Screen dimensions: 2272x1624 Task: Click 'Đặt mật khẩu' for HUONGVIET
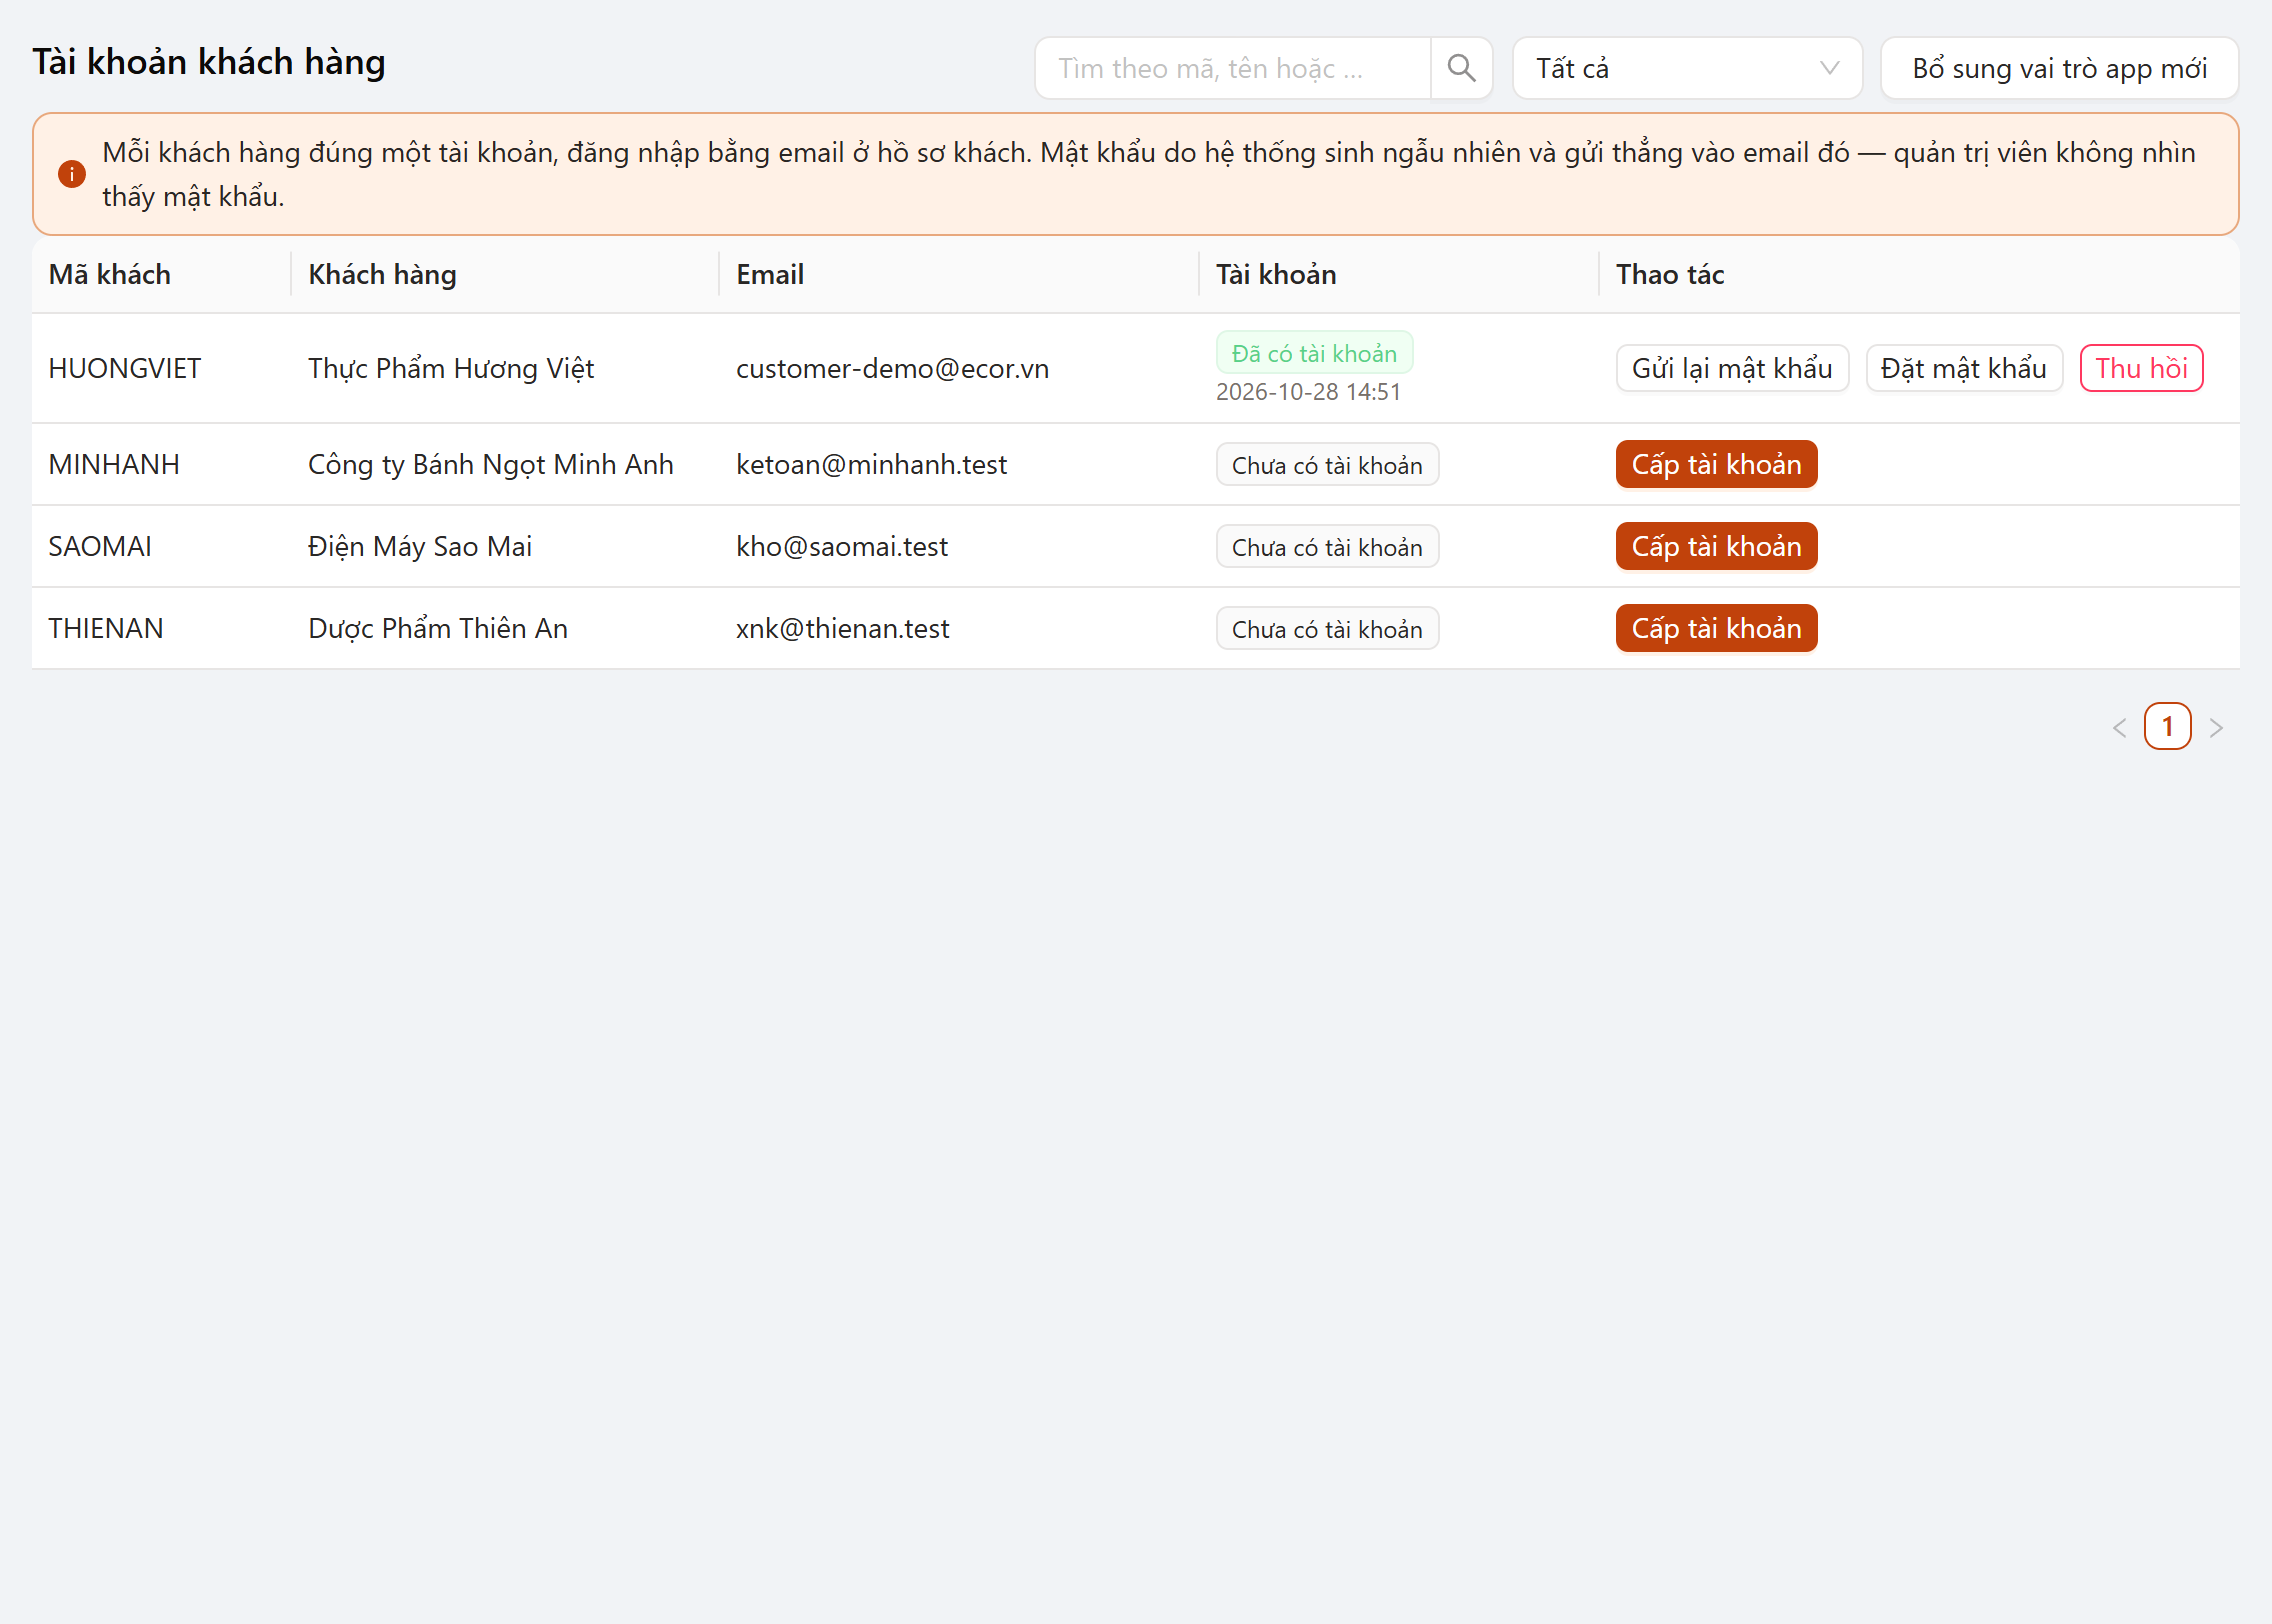[1964, 368]
